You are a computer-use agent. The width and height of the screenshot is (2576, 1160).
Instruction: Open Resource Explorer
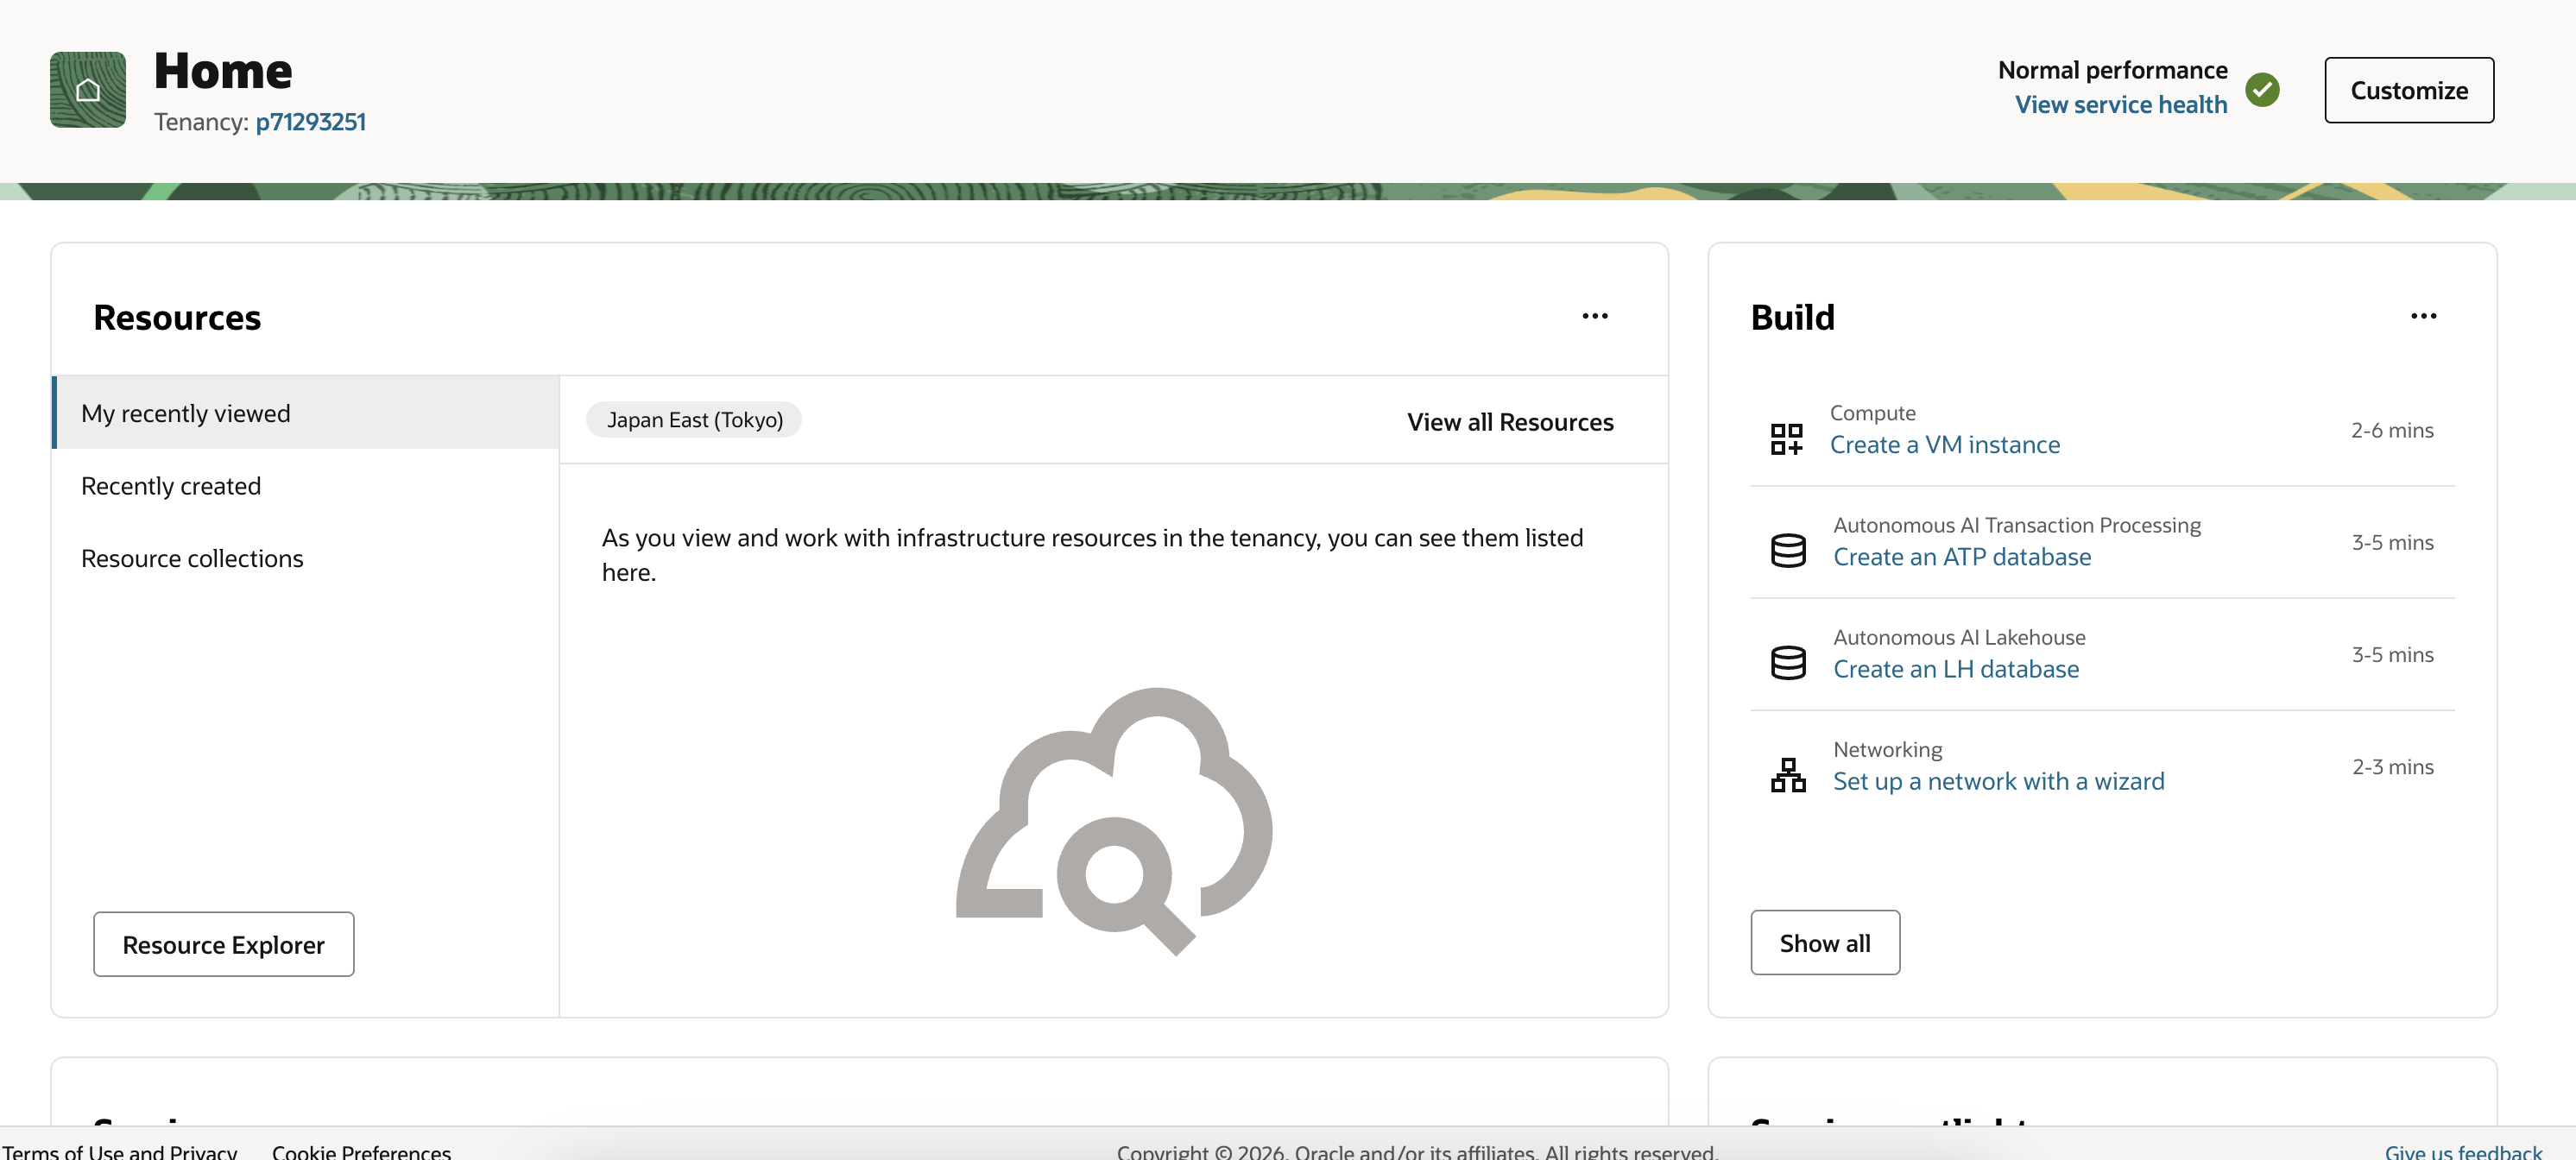pos(223,944)
